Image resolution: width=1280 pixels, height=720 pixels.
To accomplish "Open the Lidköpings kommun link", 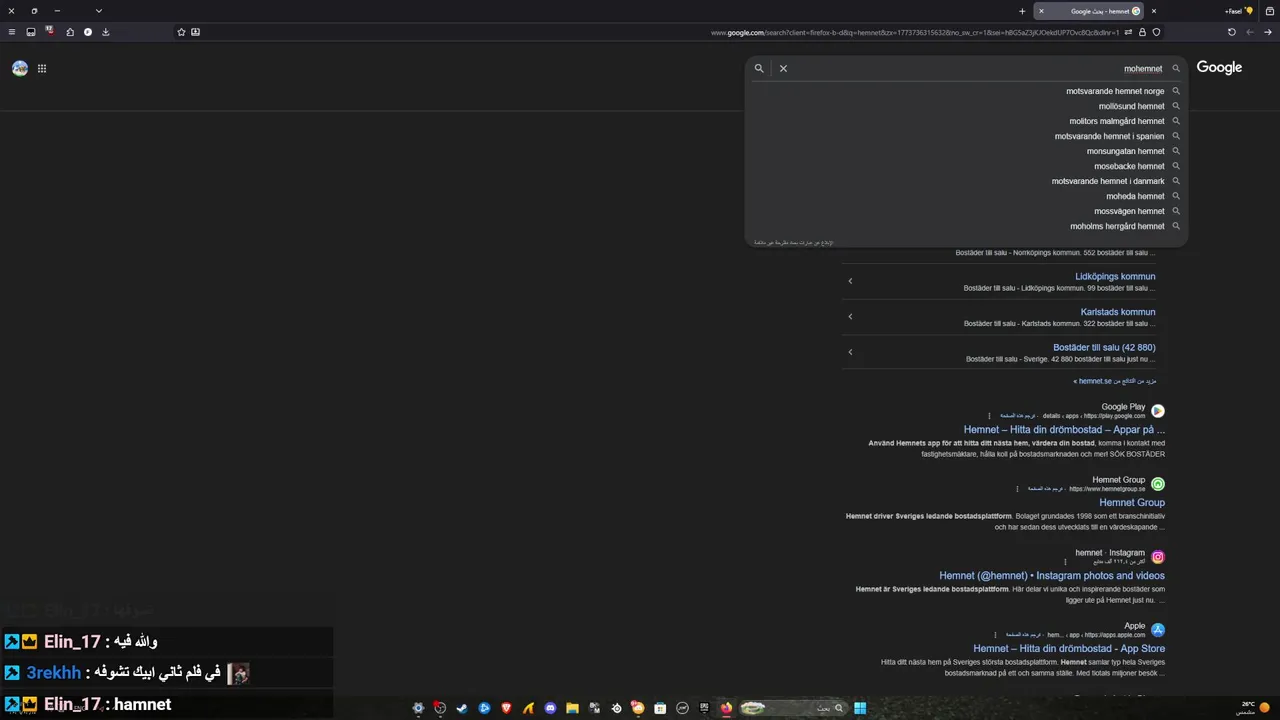I will pyautogui.click(x=1115, y=276).
